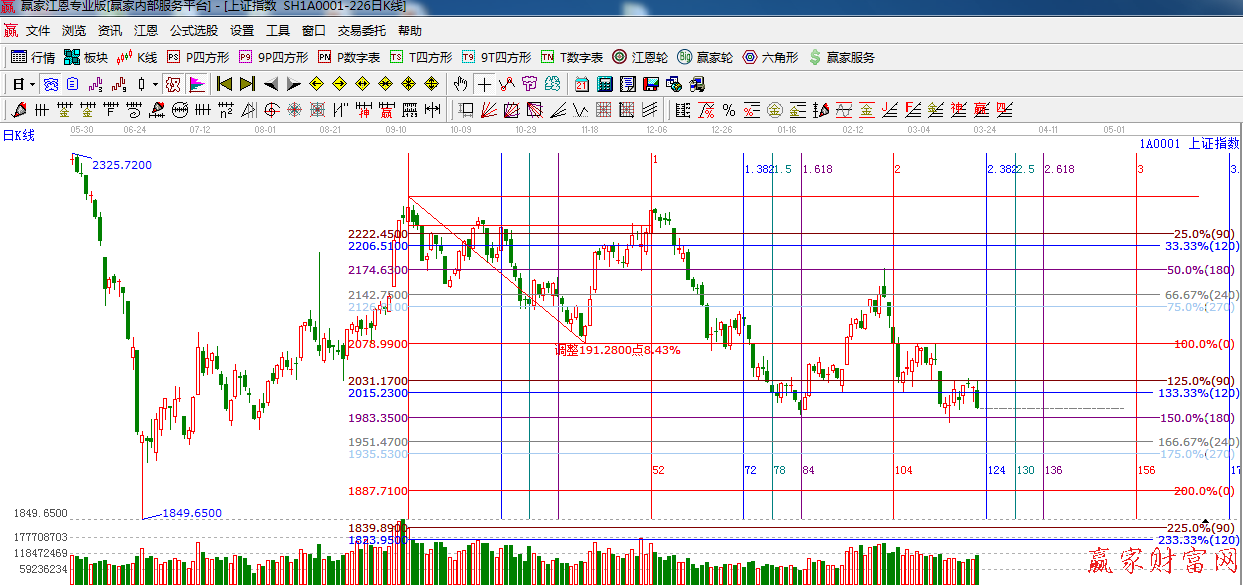The image size is (1243, 585).
Task: Click the 1A0001 上证指数 stock label
Action: point(1188,144)
